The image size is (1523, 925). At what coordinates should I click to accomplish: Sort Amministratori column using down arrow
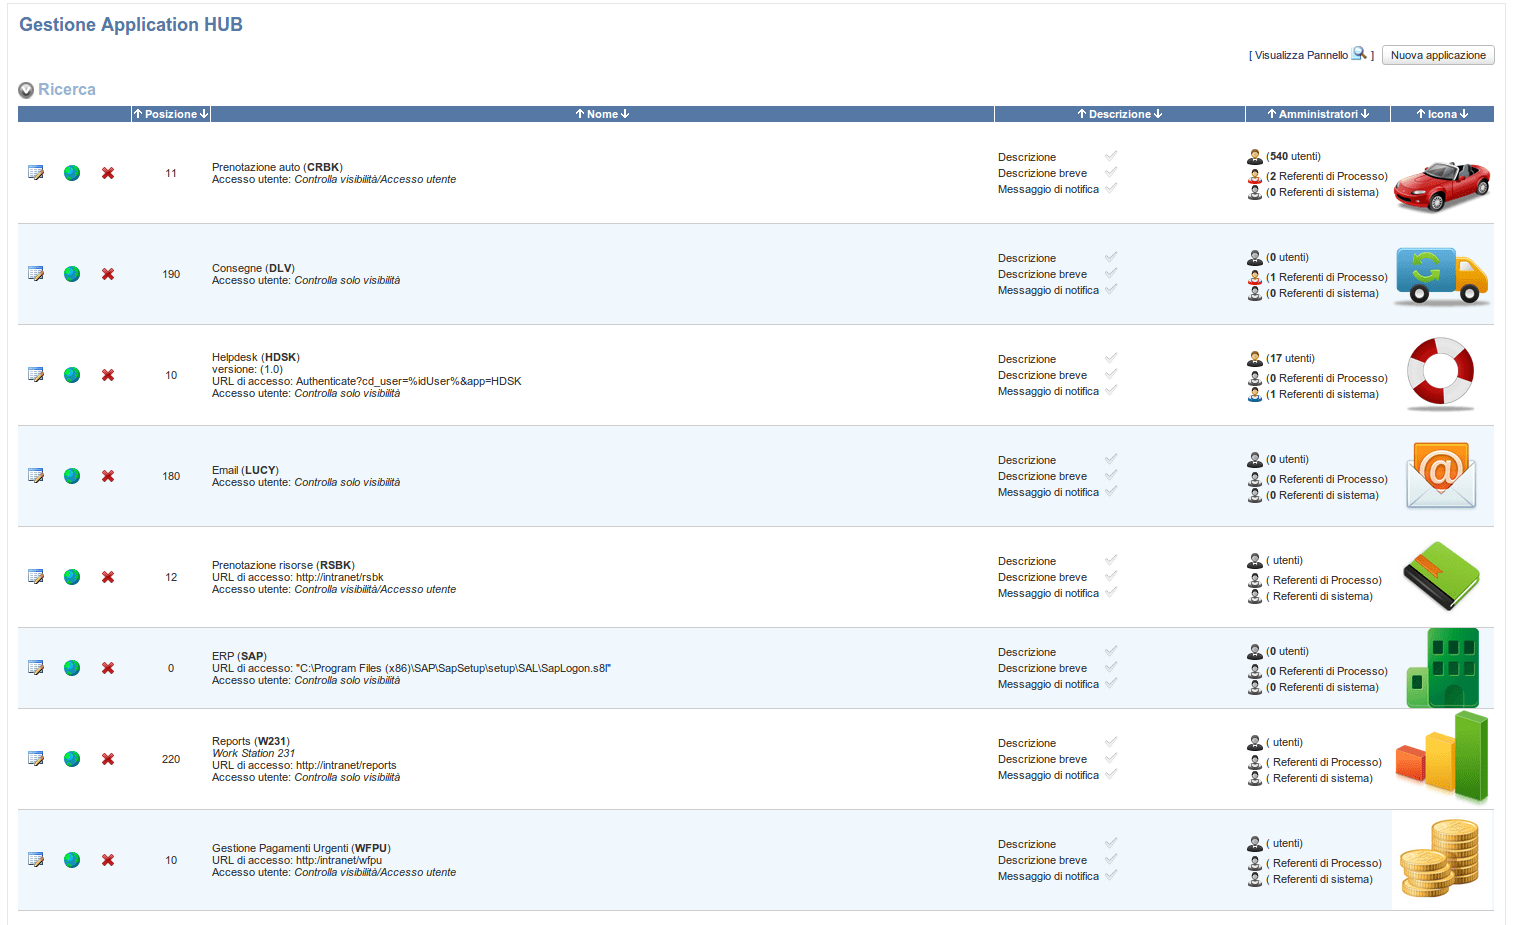pos(1365,114)
